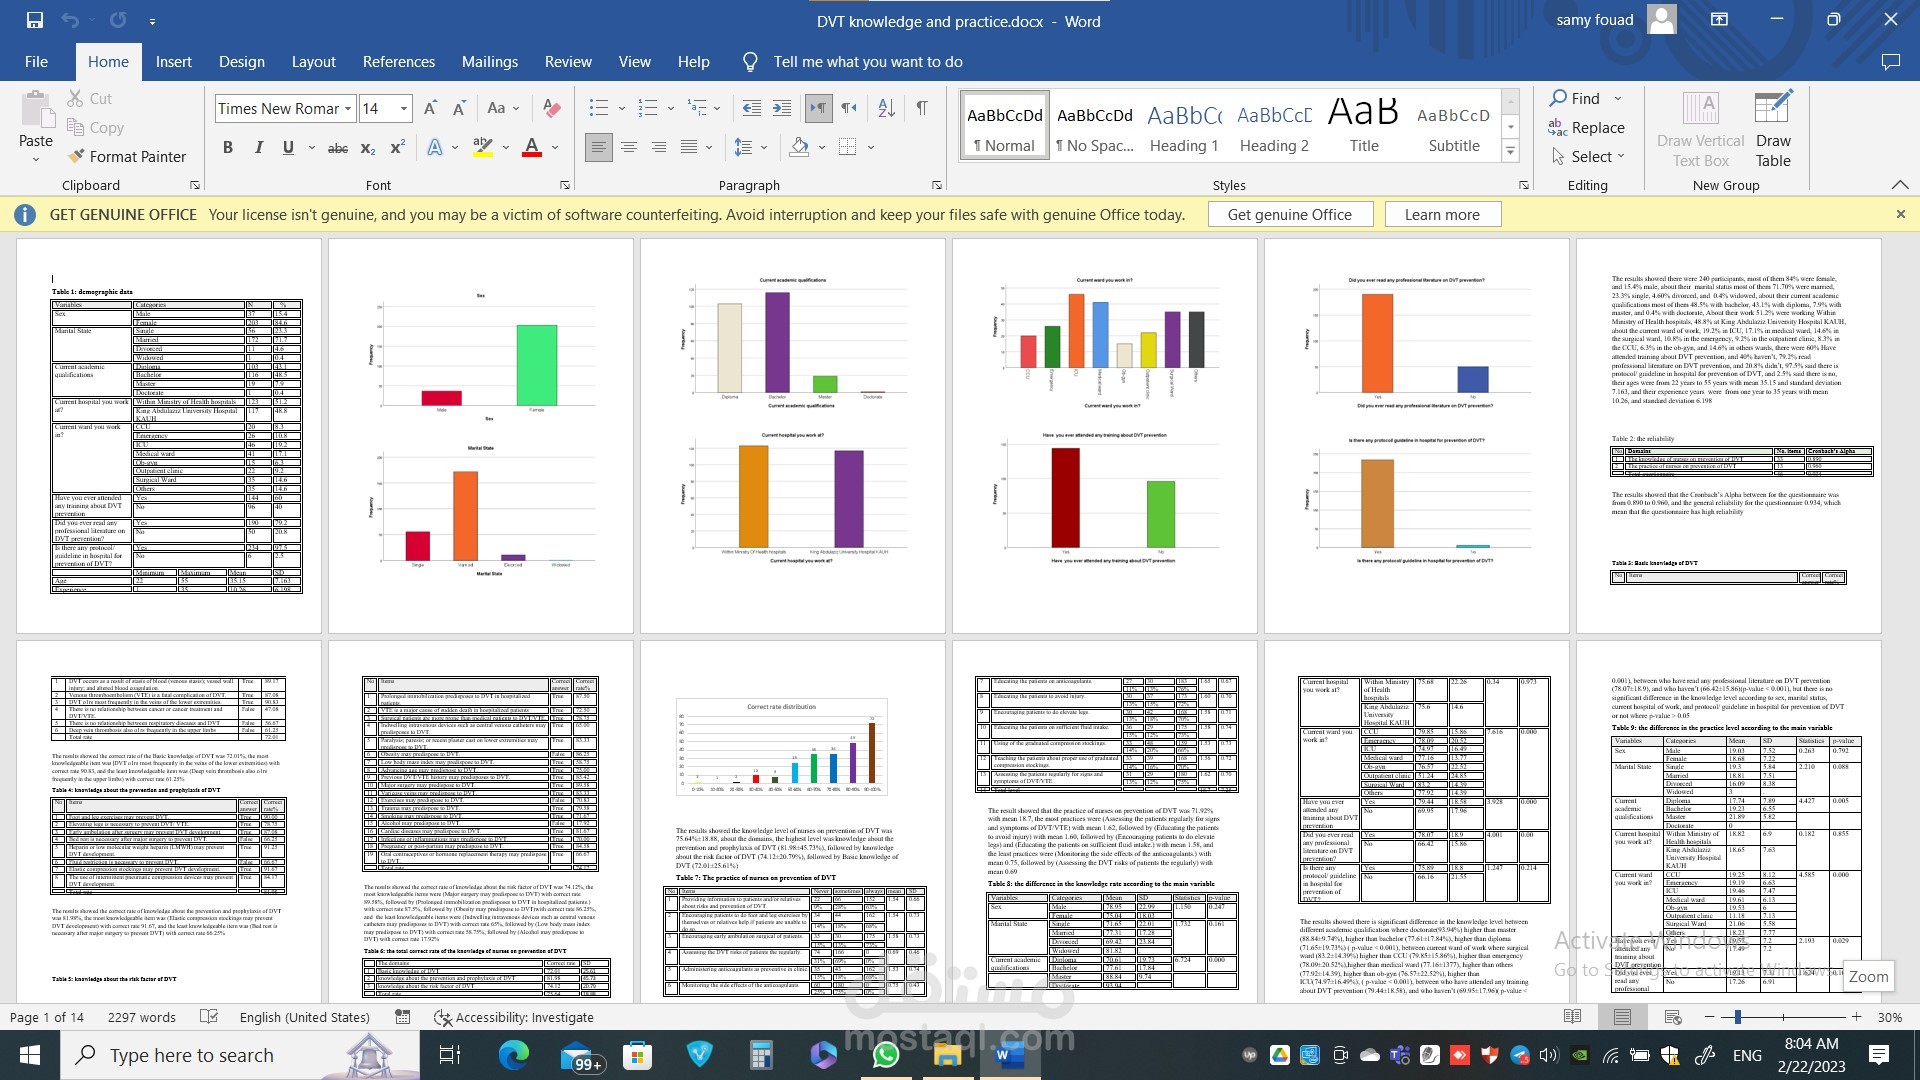Image resolution: width=1920 pixels, height=1080 pixels.
Task: Open the font size dropdown
Action: [404, 108]
